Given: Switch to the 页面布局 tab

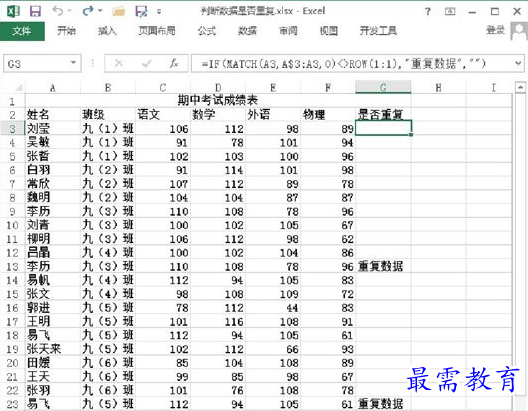Looking at the screenshot, I should pyautogui.click(x=157, y=31).
